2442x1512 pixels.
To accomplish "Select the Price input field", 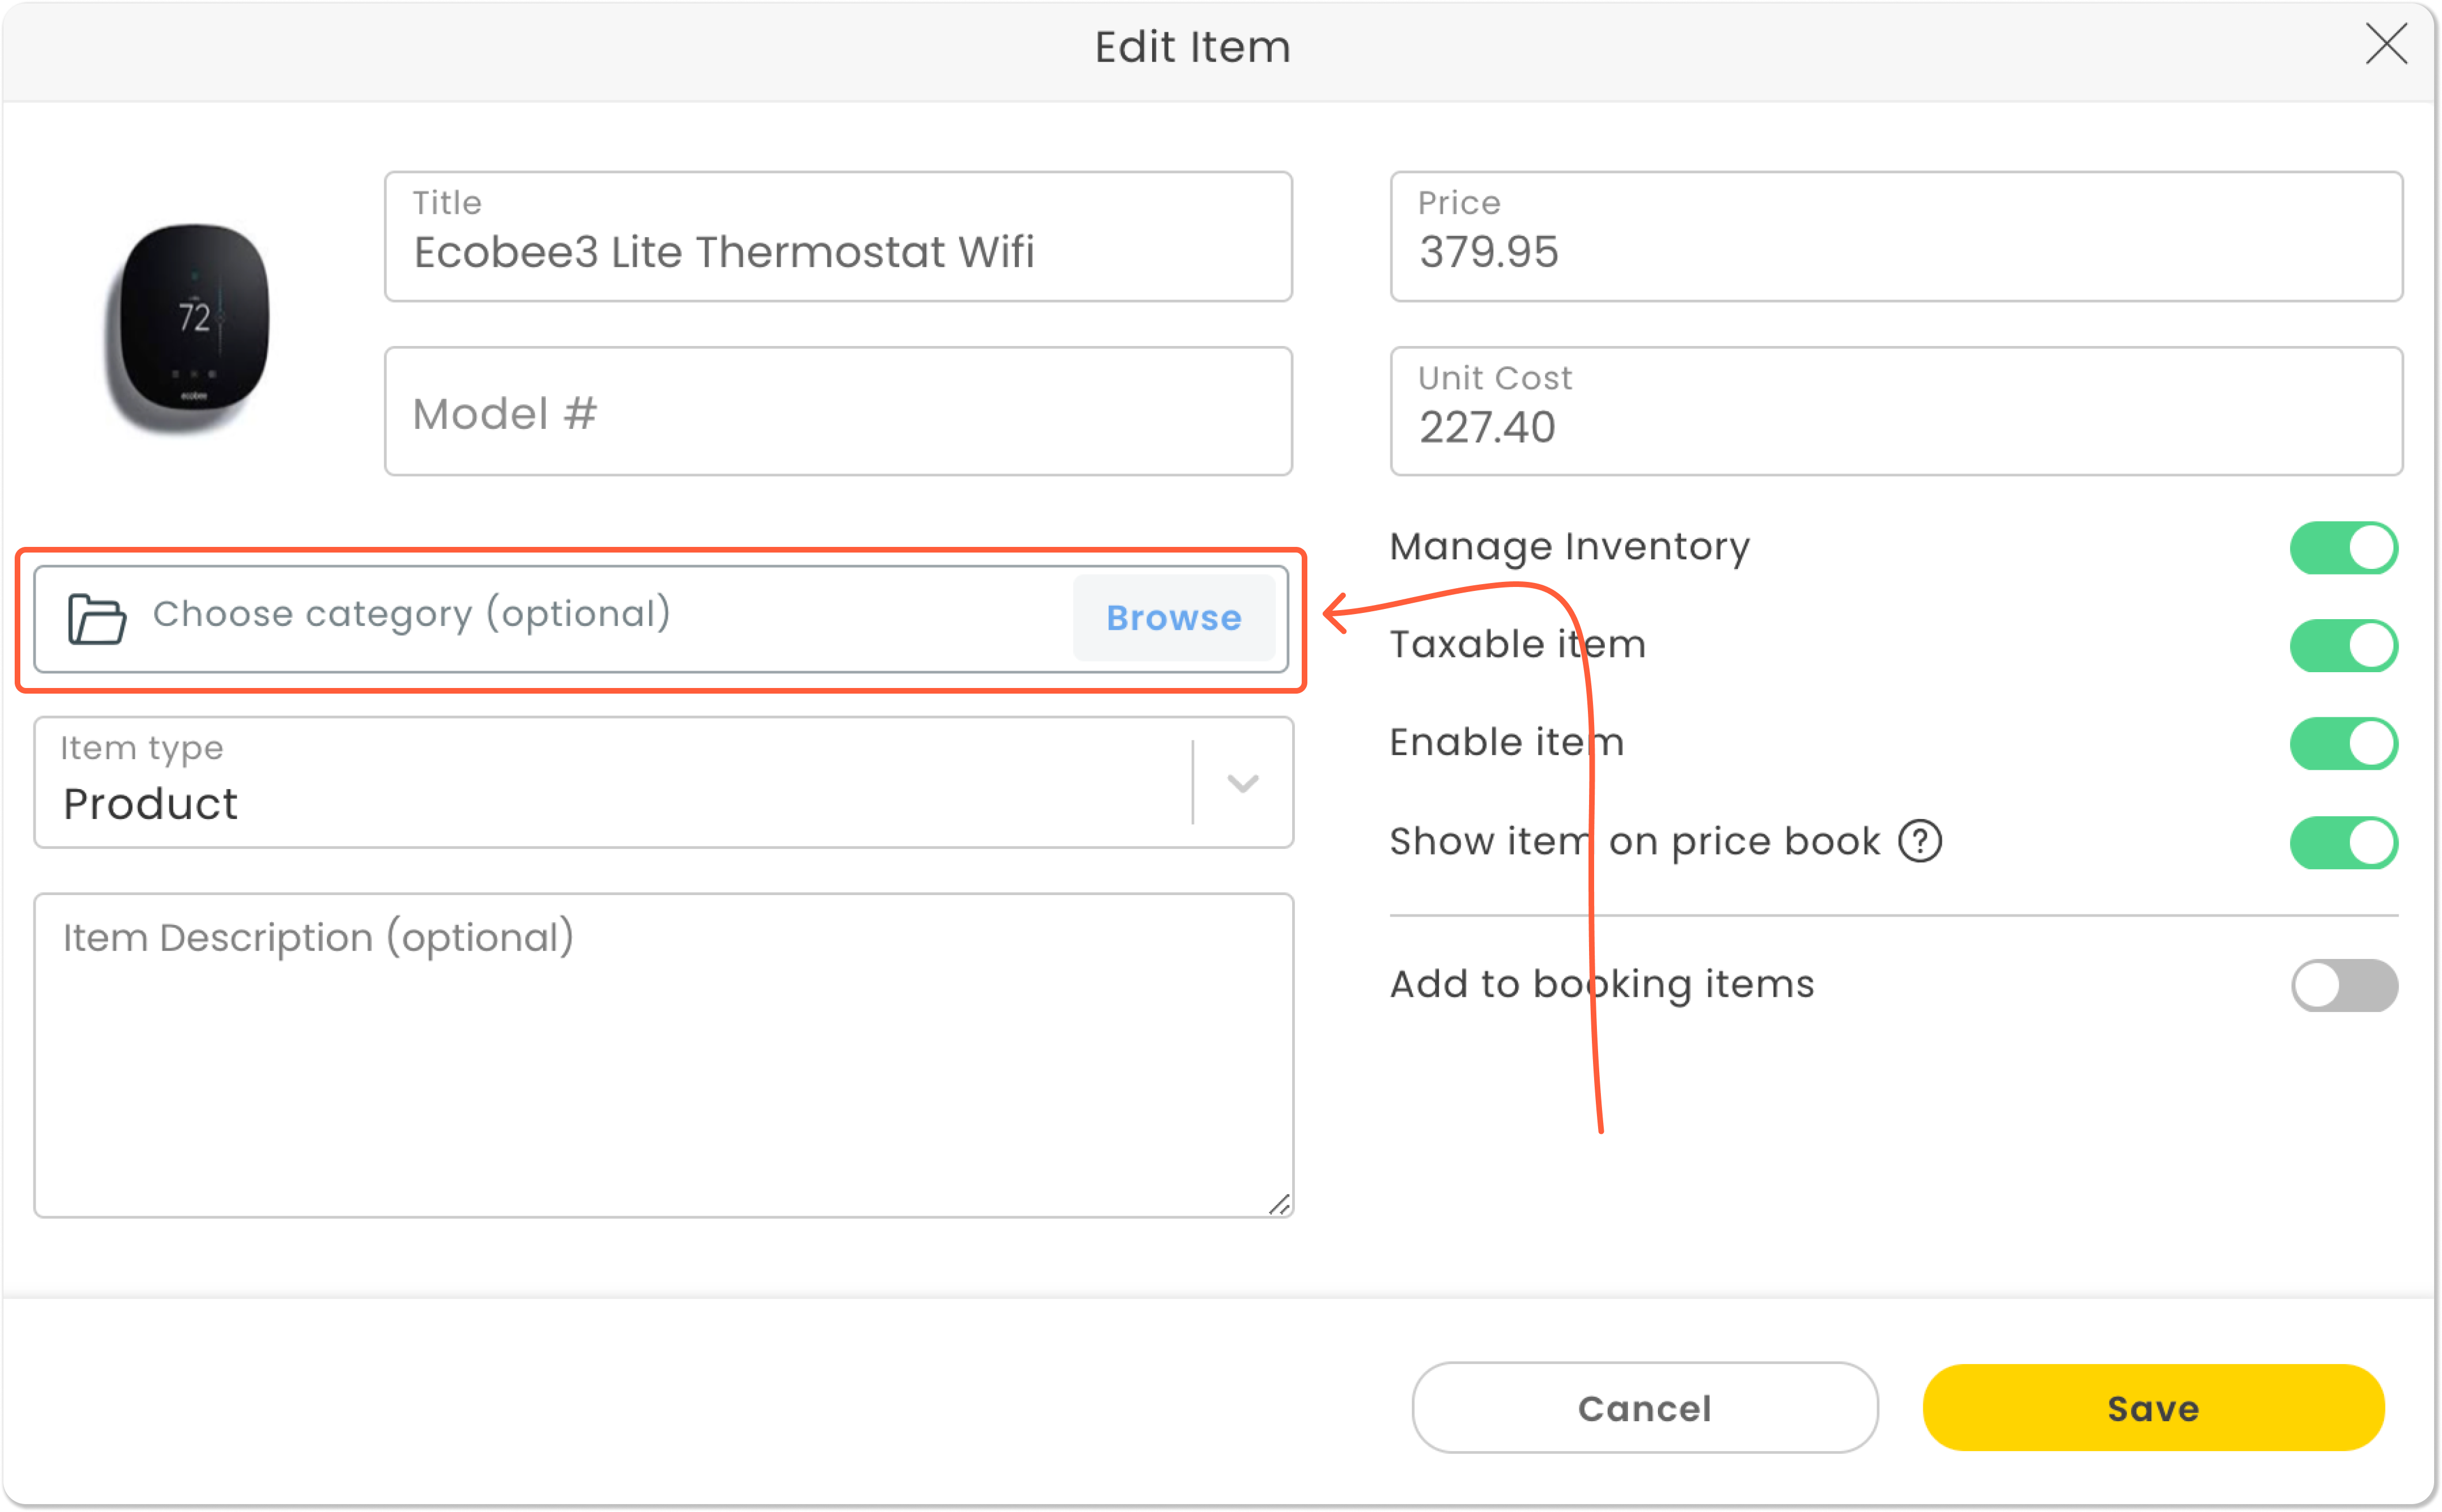I will pos(1895,250).
